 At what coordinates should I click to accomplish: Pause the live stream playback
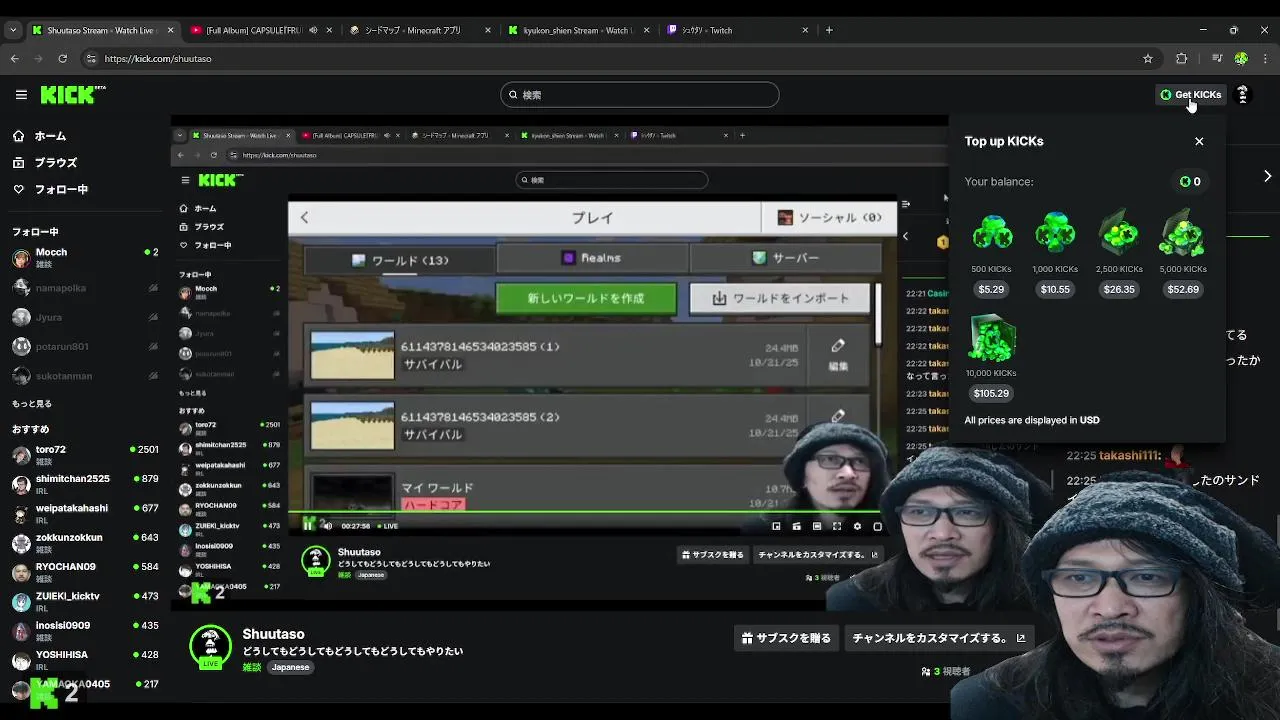(308, 525)
